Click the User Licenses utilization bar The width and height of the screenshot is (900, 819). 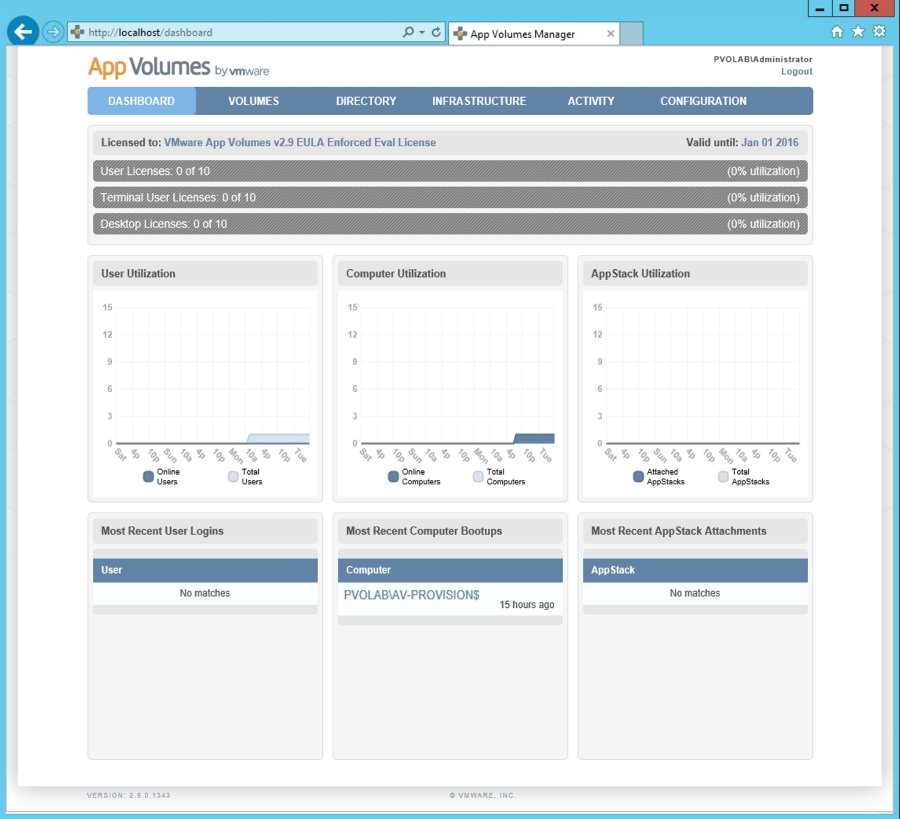(x=450, y=171)
